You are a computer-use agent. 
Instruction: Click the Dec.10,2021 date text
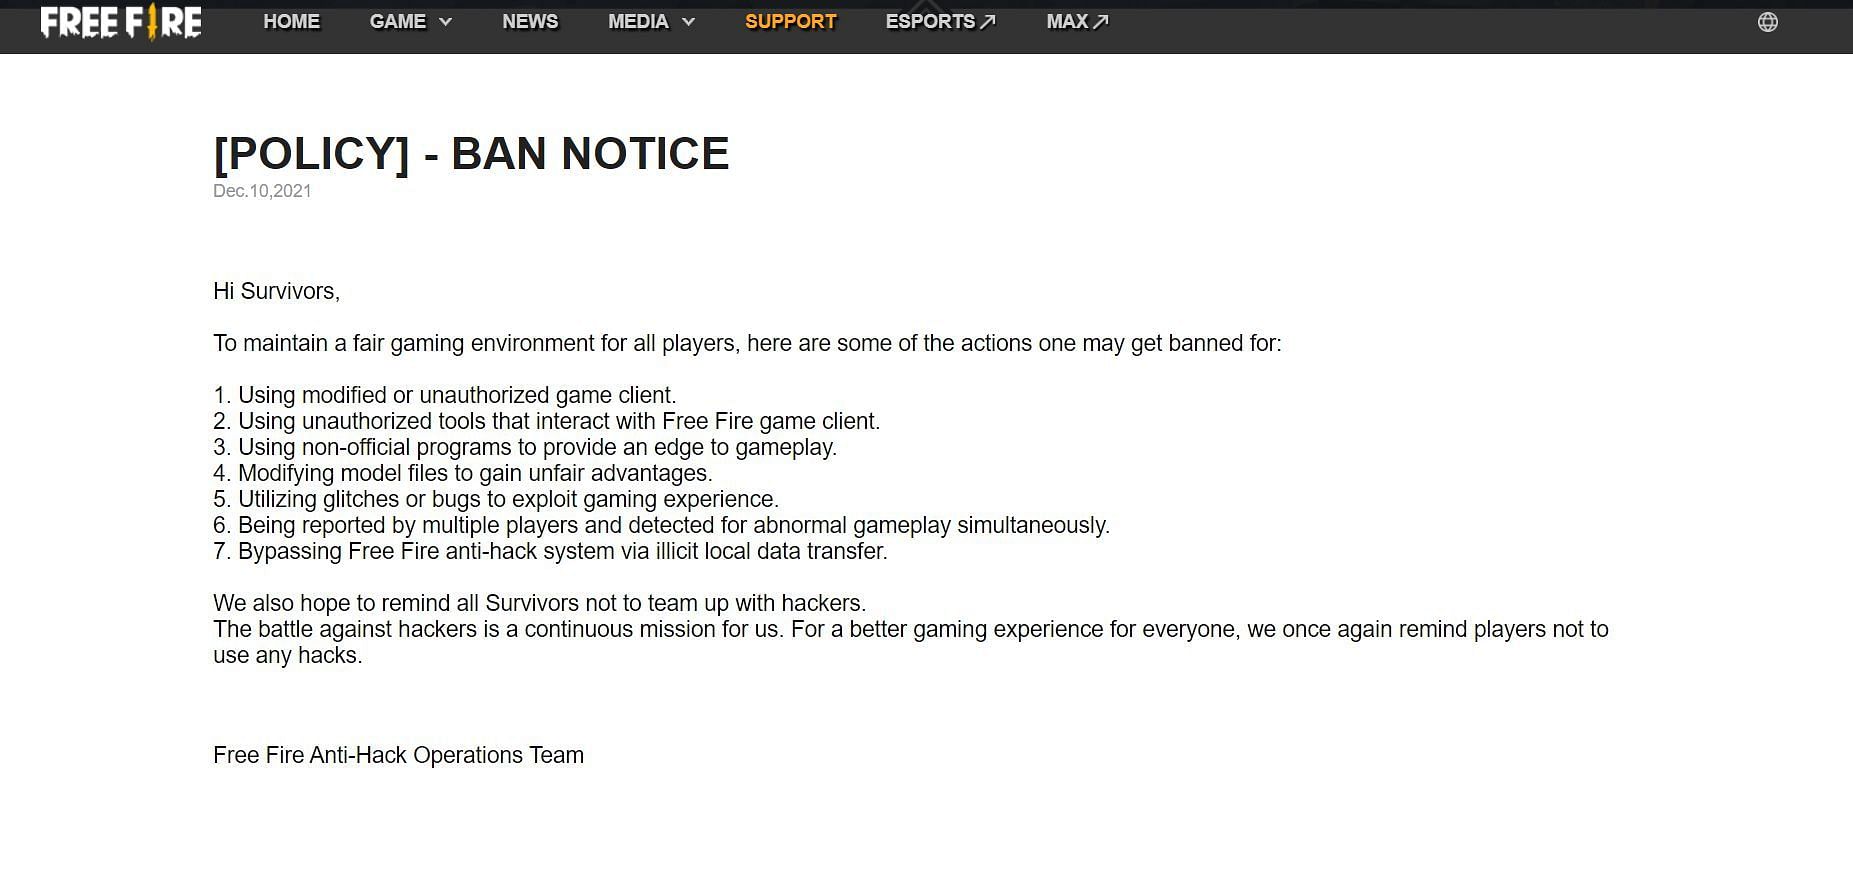coord(262,191)
